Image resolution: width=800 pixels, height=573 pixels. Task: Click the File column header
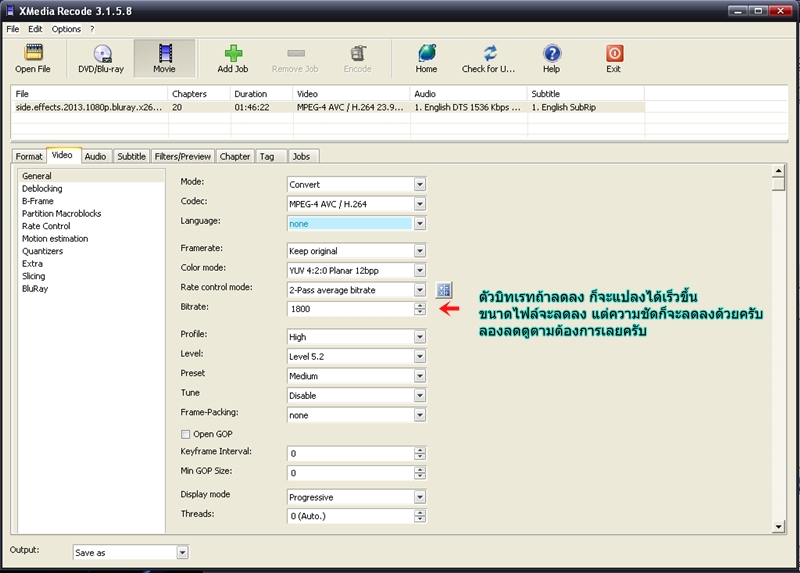pos(90,94)
